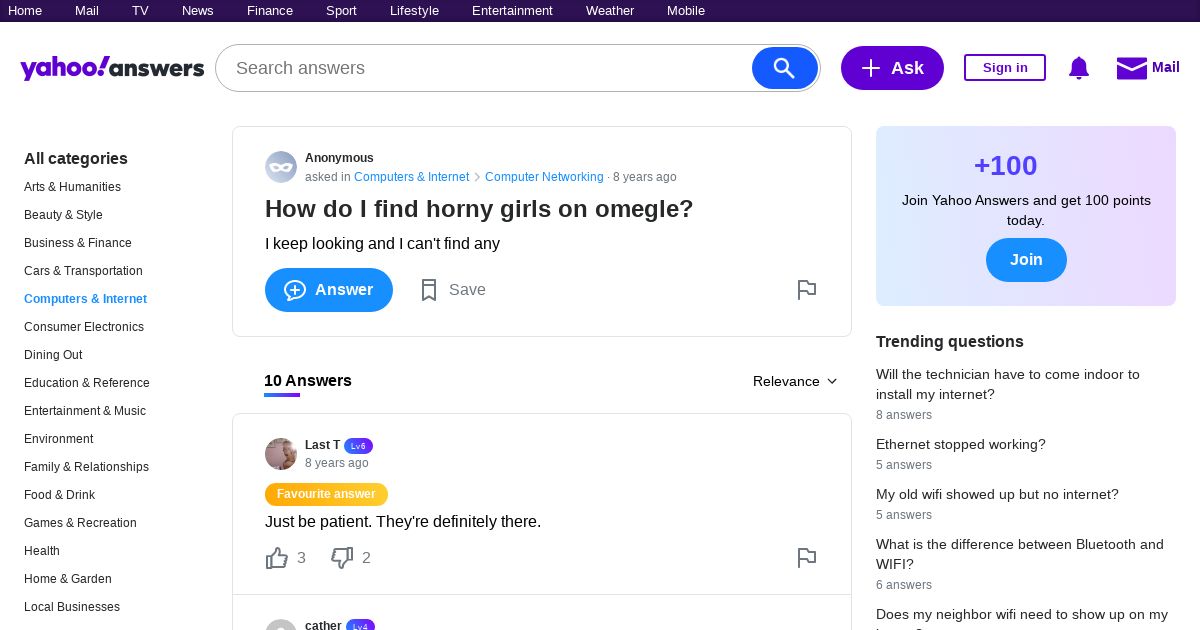Click the Join button in the points card

pyautogui.click(x=1026, y=260)
